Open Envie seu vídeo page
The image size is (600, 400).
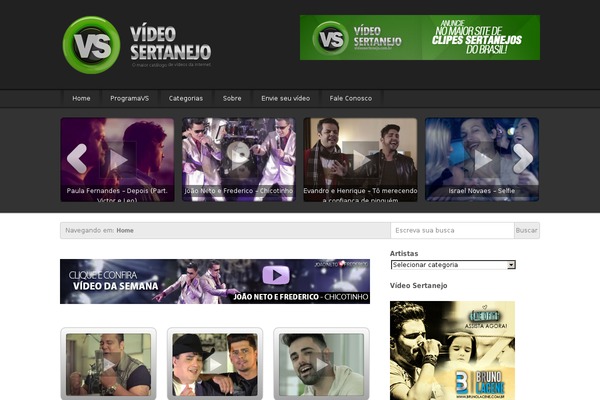pyautogui.click(x=286, y=98)
